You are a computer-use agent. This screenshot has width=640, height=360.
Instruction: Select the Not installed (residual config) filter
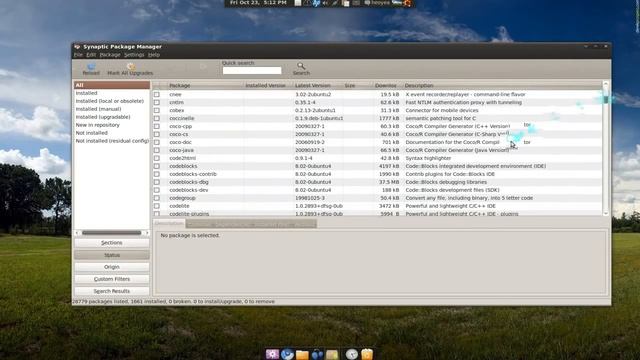(112, 141)
